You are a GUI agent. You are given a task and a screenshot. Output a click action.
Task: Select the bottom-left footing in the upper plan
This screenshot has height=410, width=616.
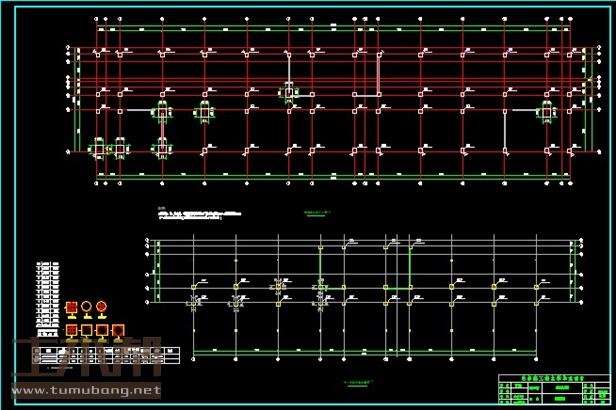(99, 150)
